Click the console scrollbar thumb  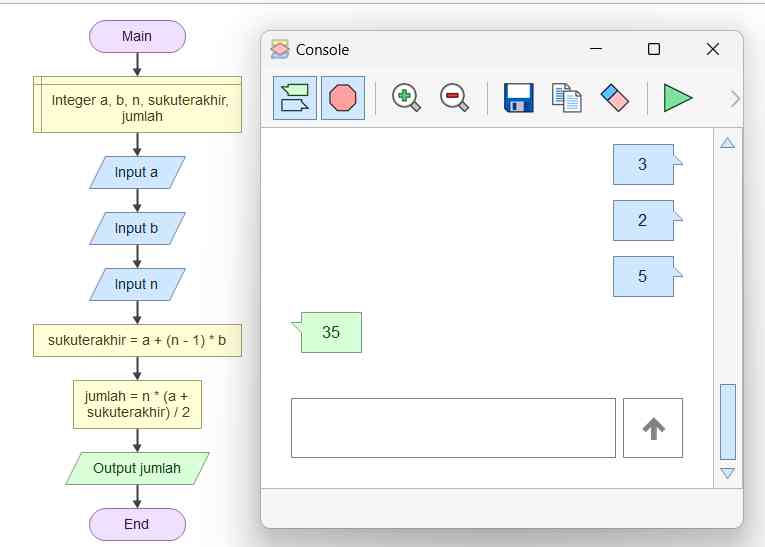click(727, 422)
